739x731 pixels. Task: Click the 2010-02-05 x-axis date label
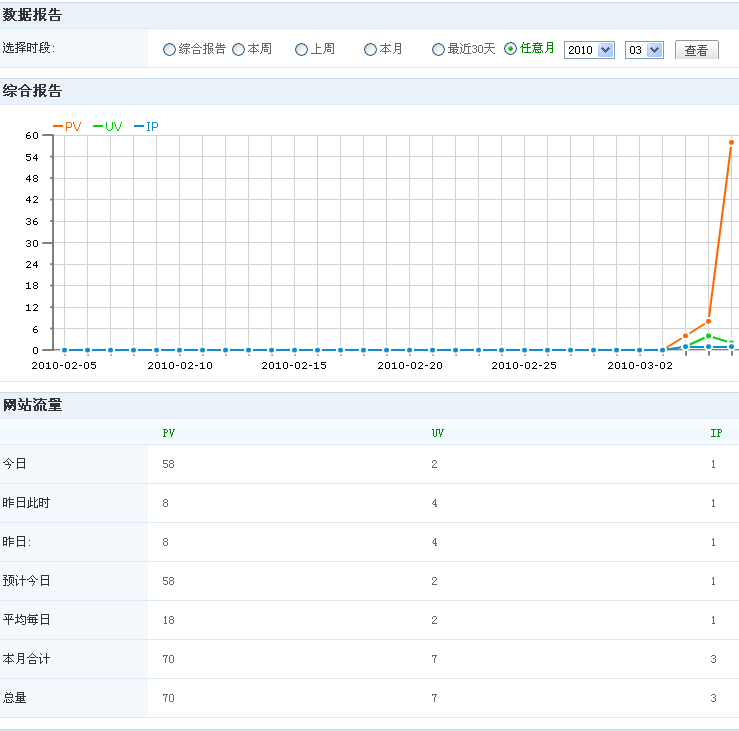[x=64, y=366]
